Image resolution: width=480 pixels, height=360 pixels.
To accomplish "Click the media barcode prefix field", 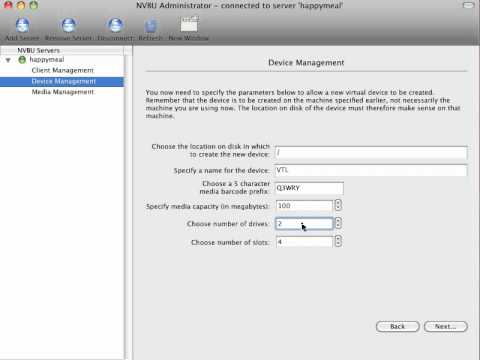I will tap(309, 188).
